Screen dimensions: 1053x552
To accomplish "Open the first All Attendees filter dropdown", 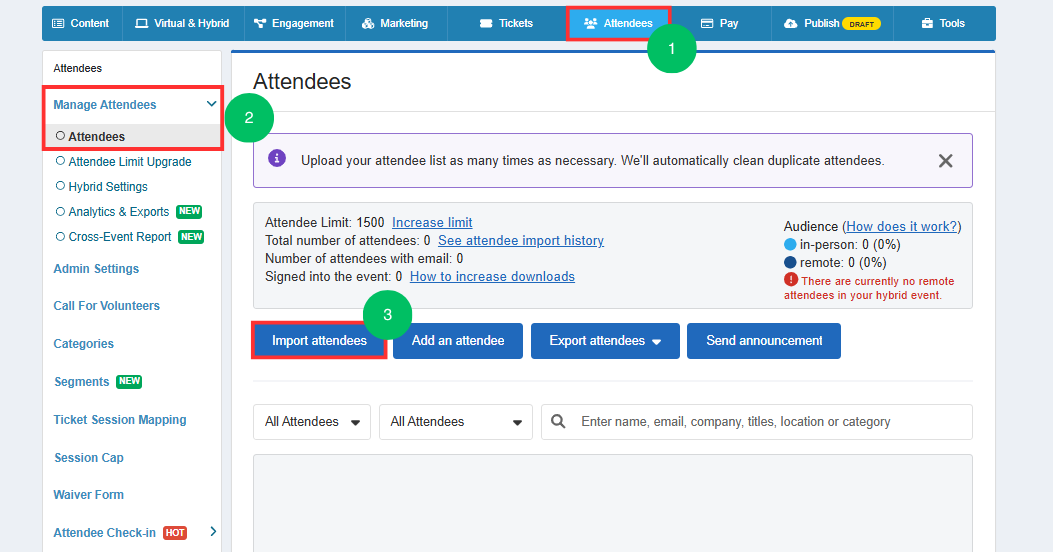I will pos(312,422).
